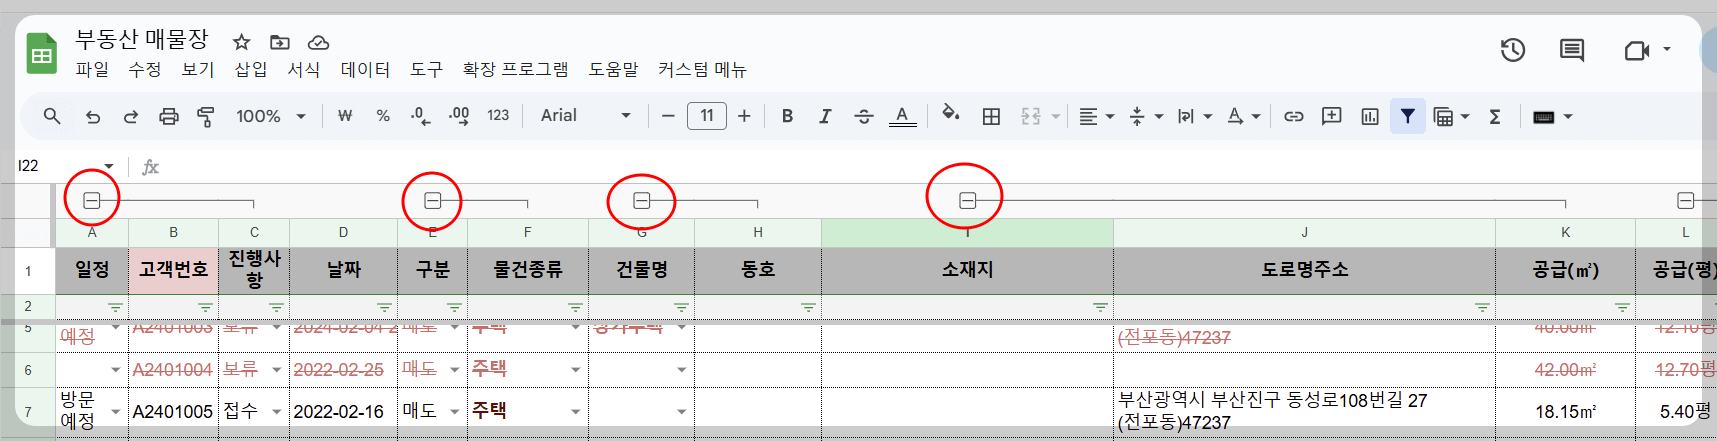Image resolution: width=1717 pixels, height=441 pixels.
Task: Open the borders menu
Action: tap(991, 116)
